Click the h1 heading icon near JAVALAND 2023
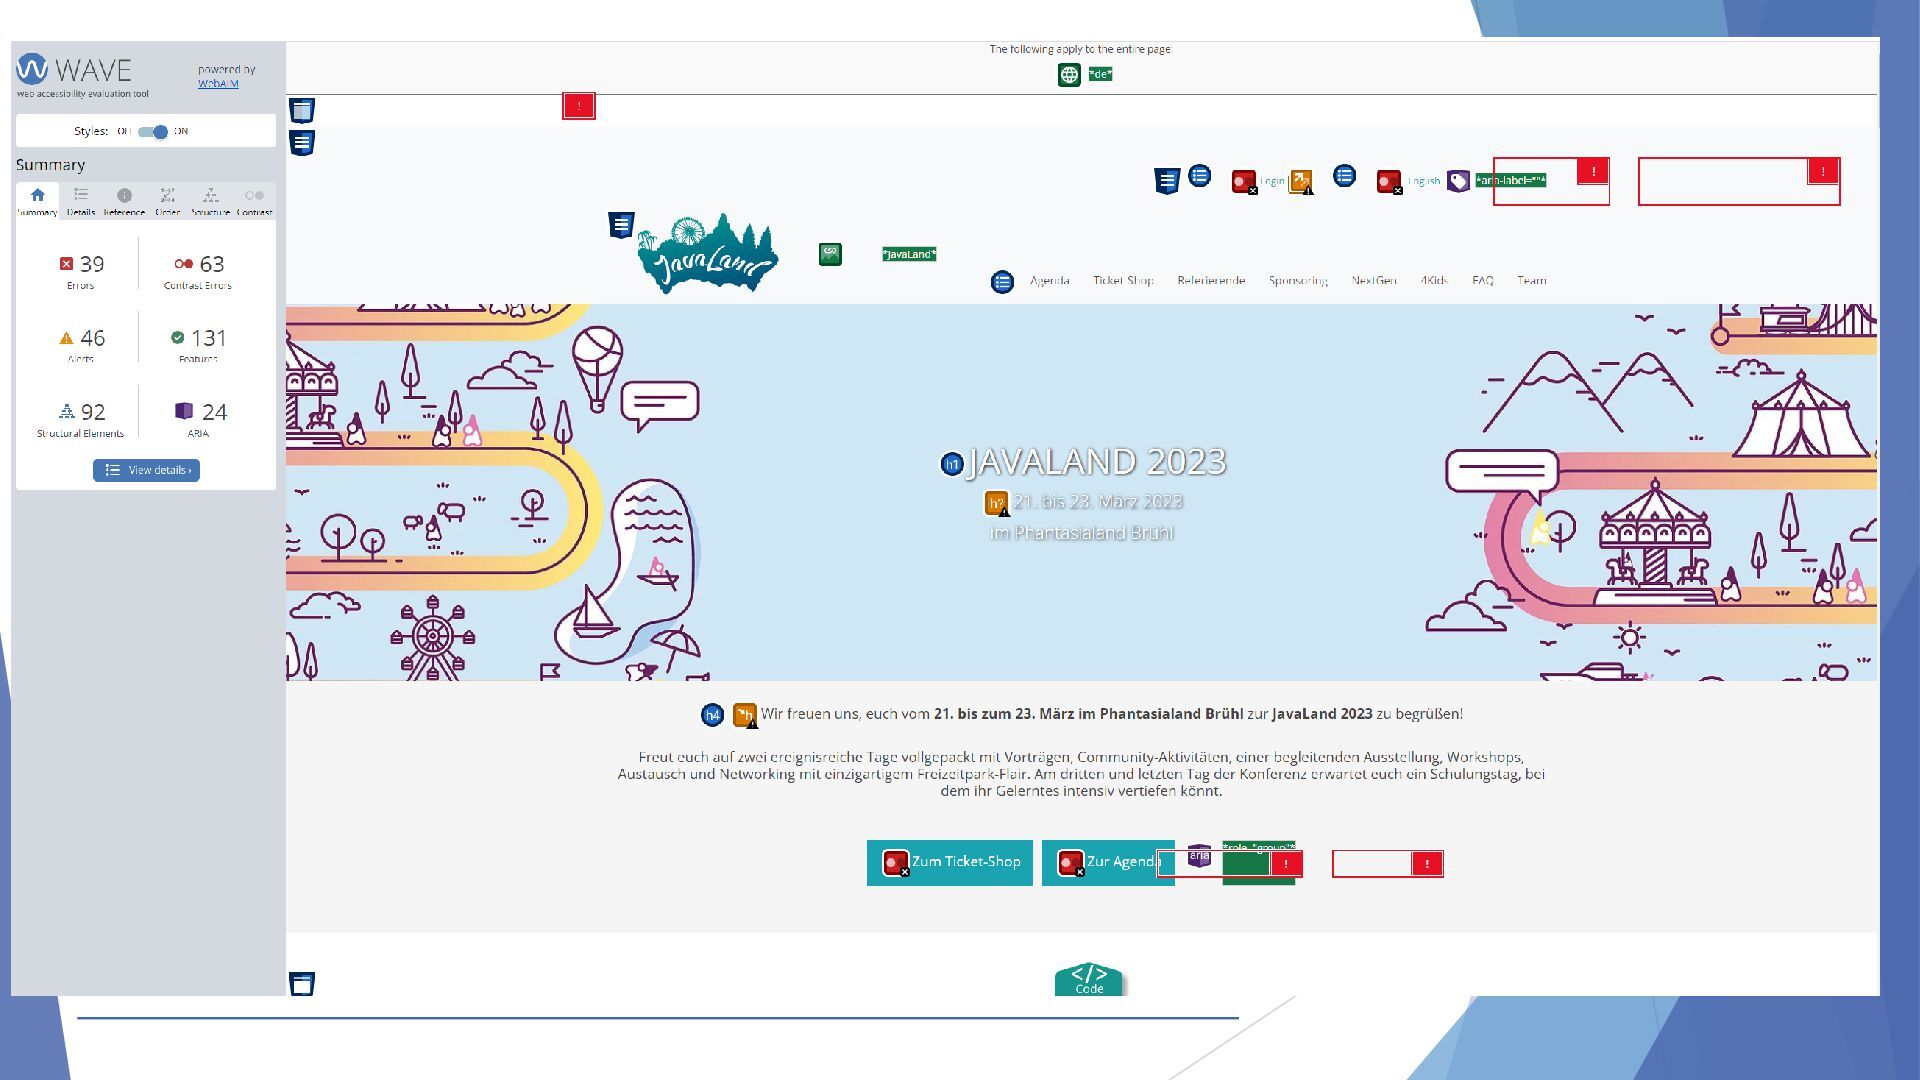 tap(952, 464)
